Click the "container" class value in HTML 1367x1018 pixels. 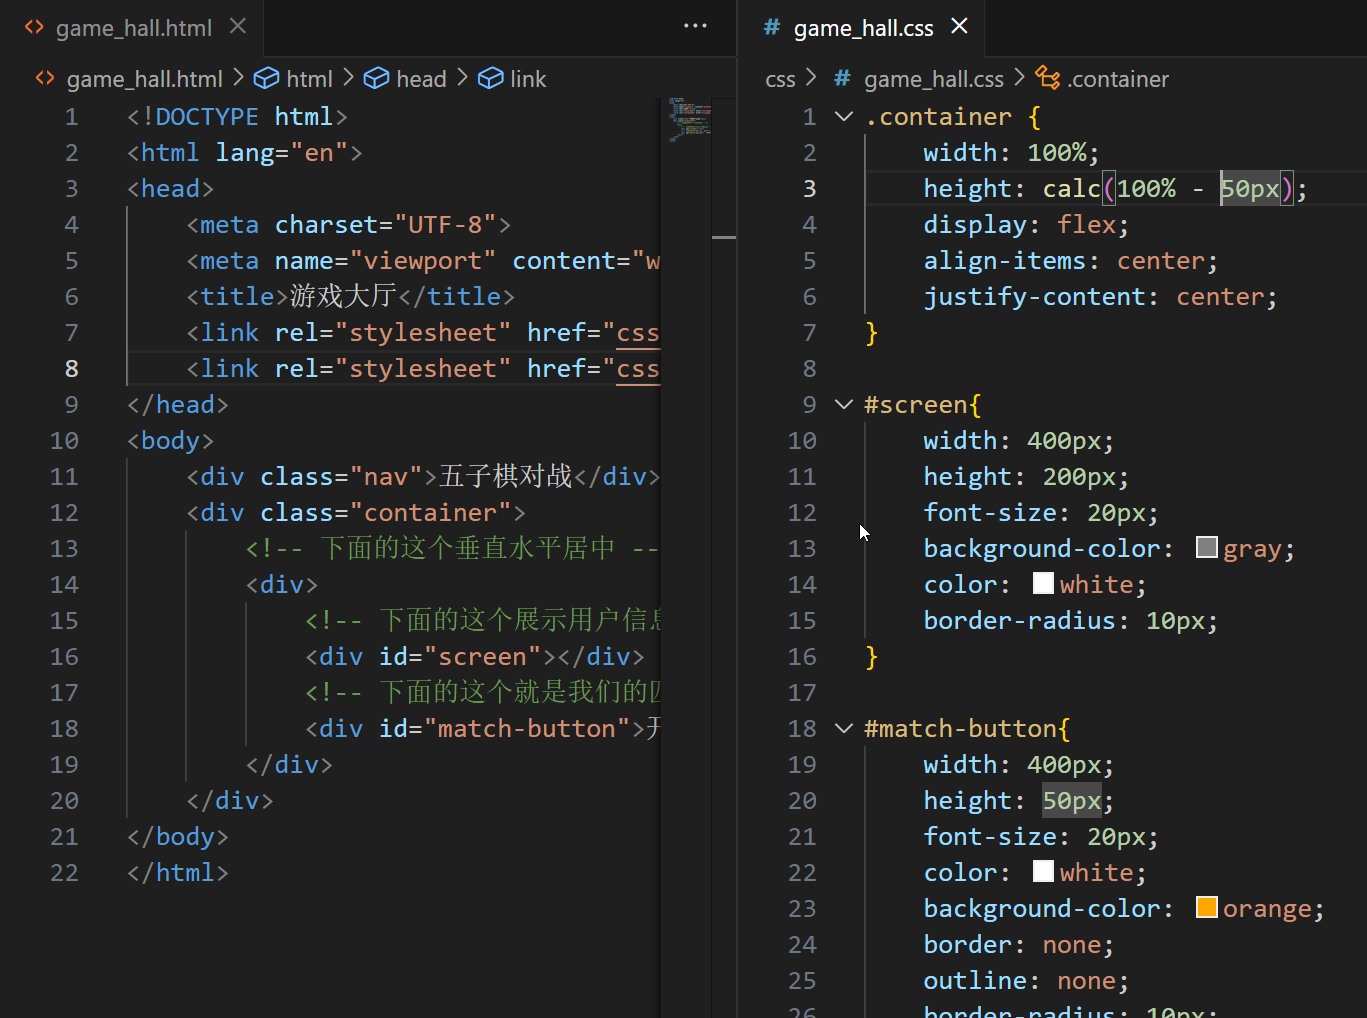pos(431,513)
